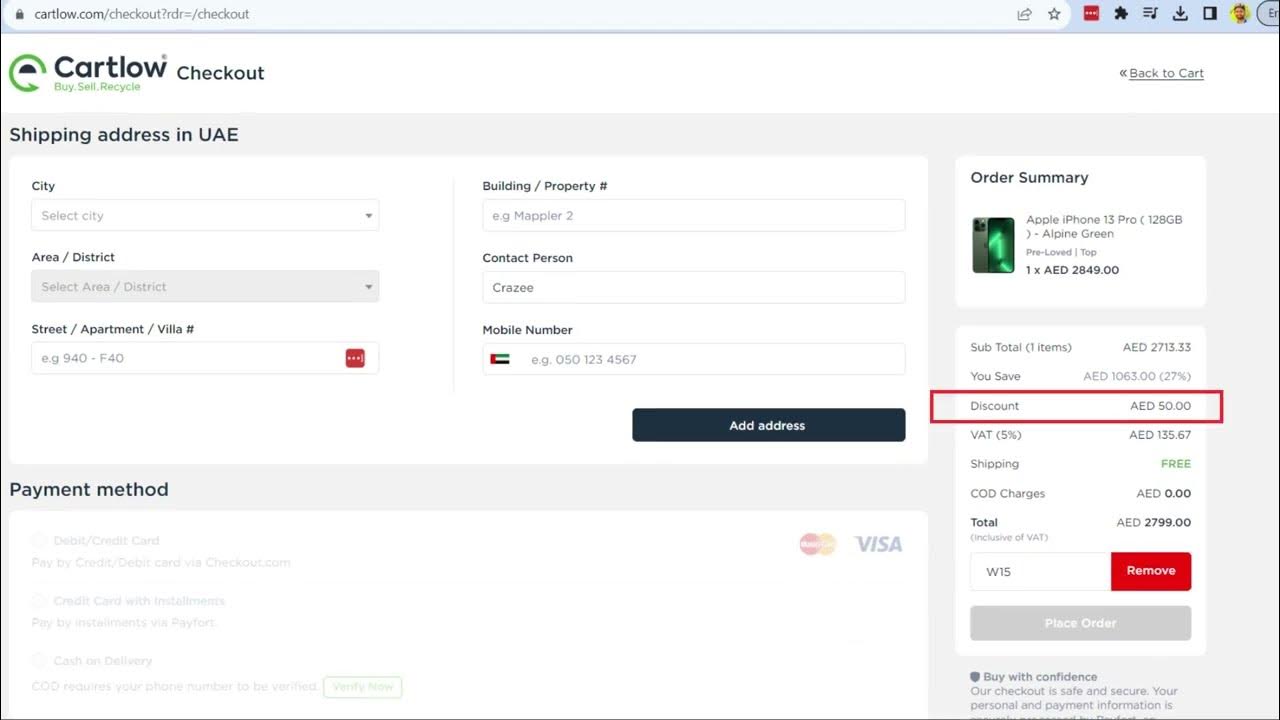Screen dimensions: 1280x720
Task: Toggle the browser side panel icon
Action: 1209,14
